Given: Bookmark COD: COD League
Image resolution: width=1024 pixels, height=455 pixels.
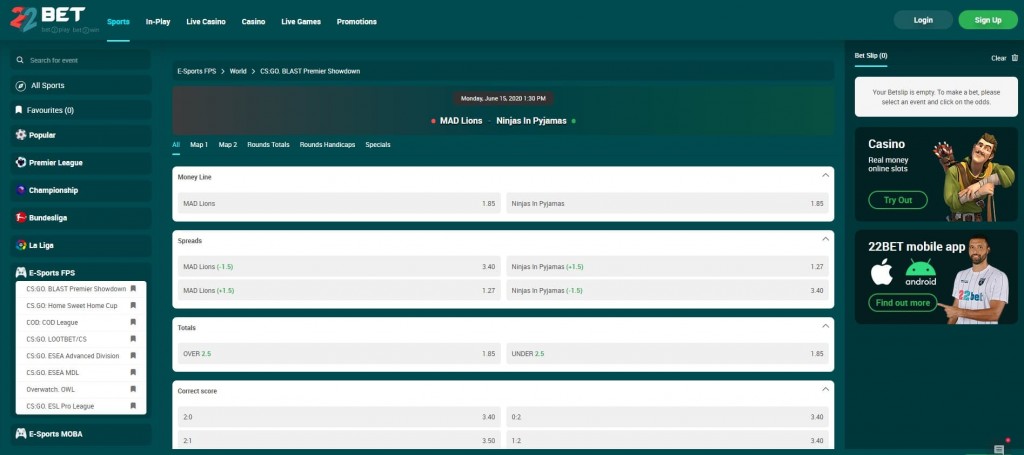Looking at the screenshot, I should tap(133, 322).
